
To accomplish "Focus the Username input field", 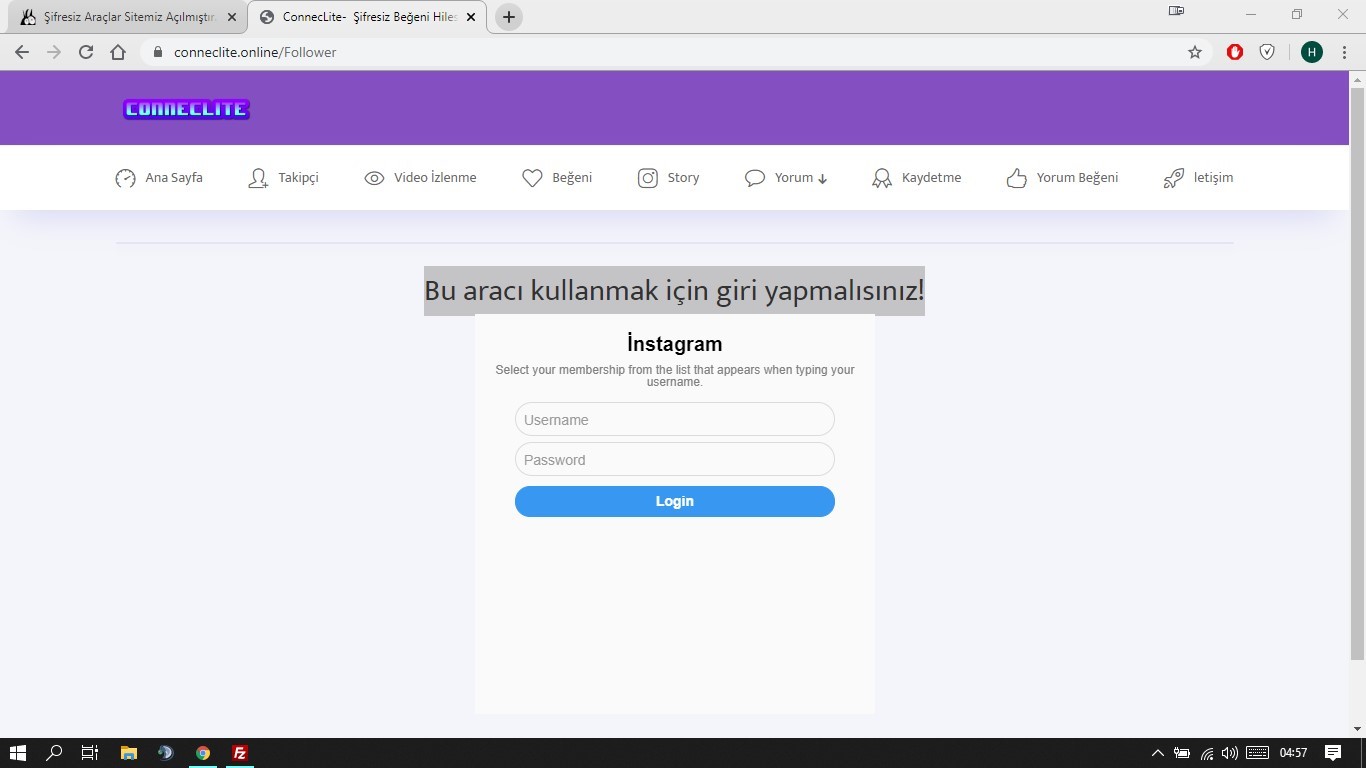I will click(675, 419).
